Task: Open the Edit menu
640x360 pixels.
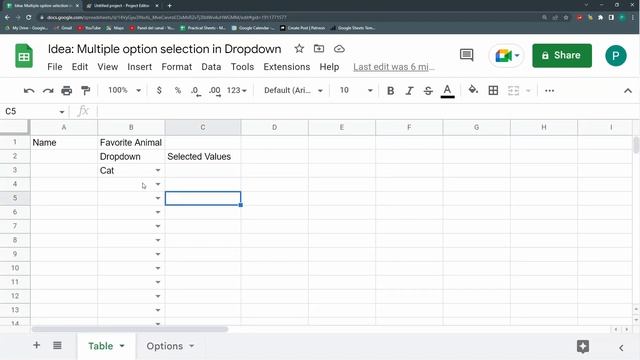Action: tap(80, 67)
